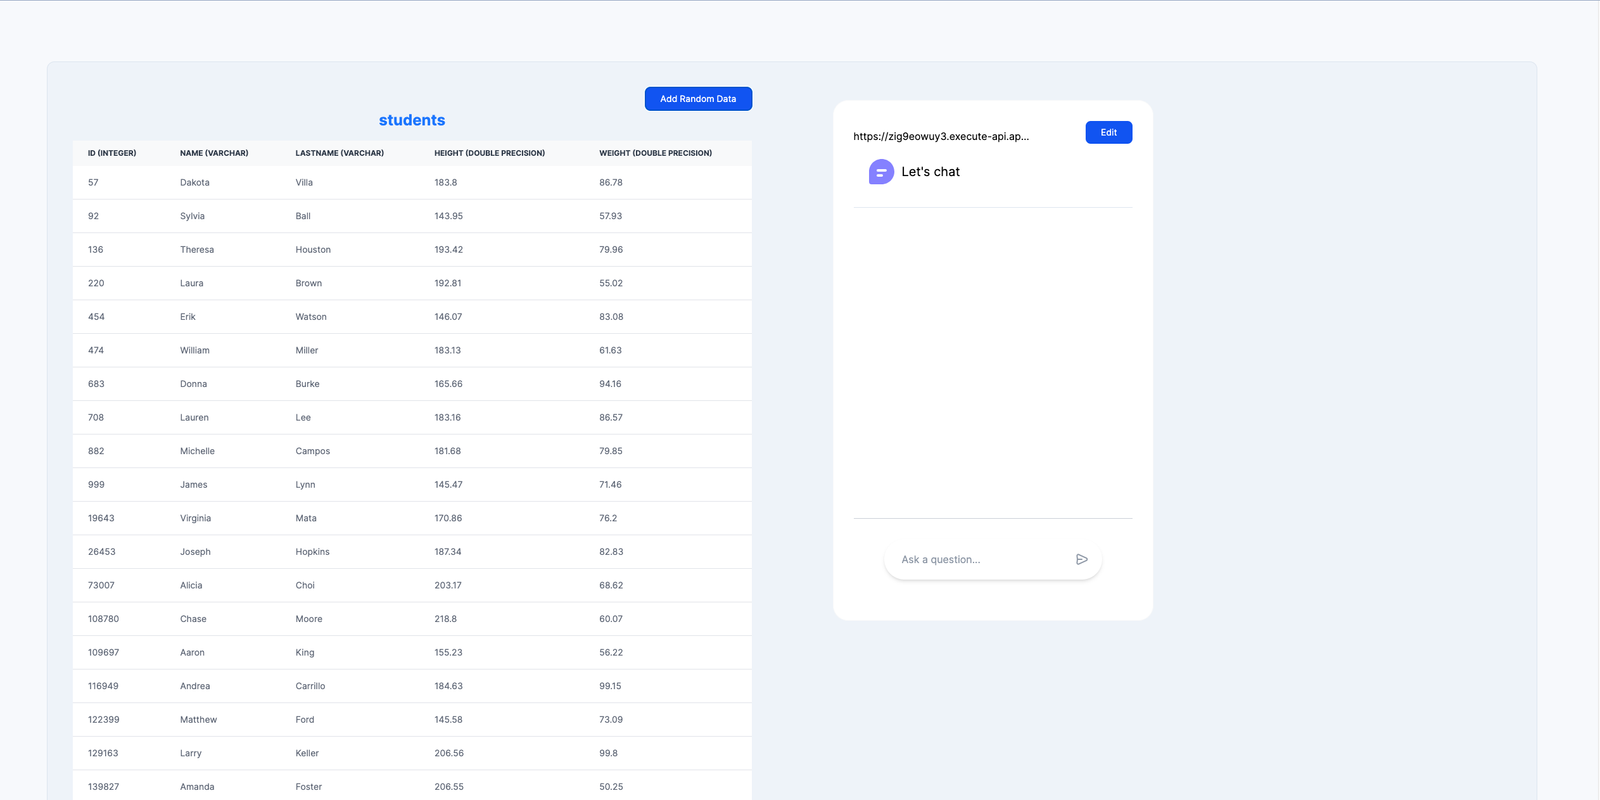Click the name cell William
The image size is (1600, 800).
(195, 351)
